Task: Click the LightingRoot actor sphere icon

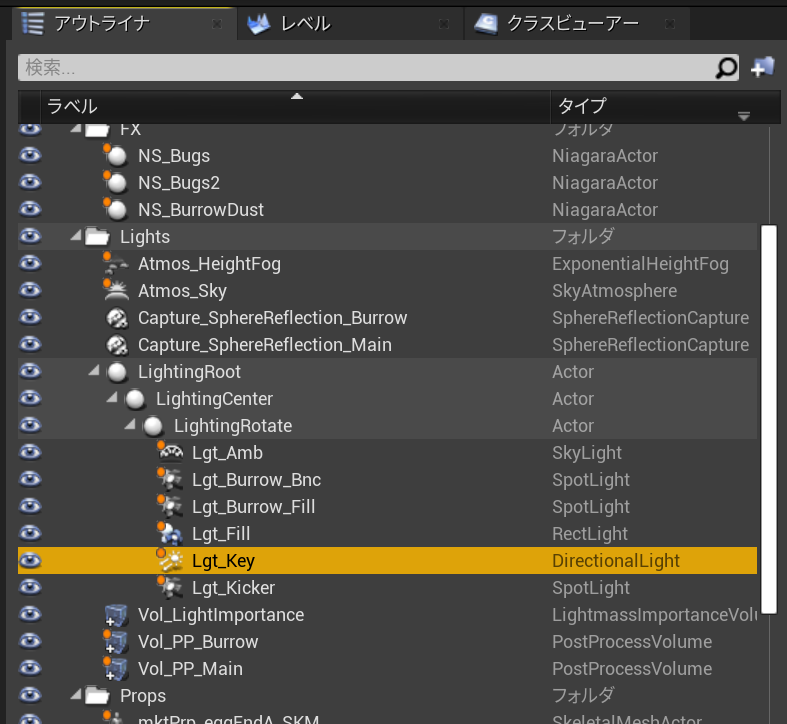Action: 117,372
